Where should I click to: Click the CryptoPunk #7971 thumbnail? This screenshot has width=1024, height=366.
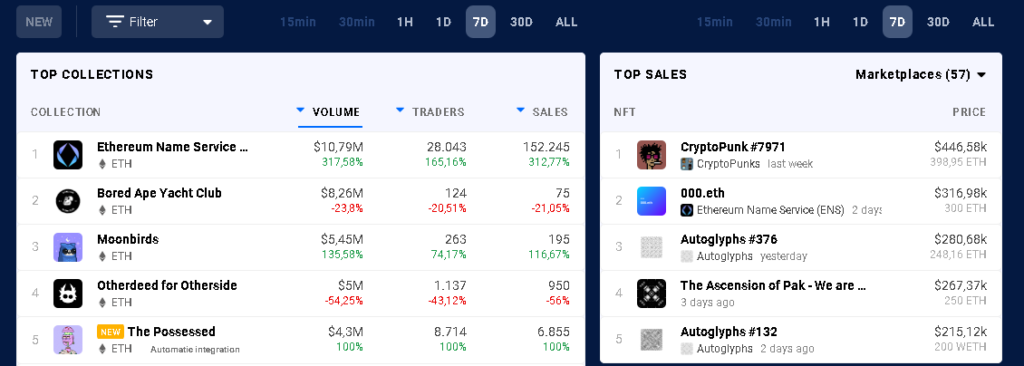pos(651,155)
